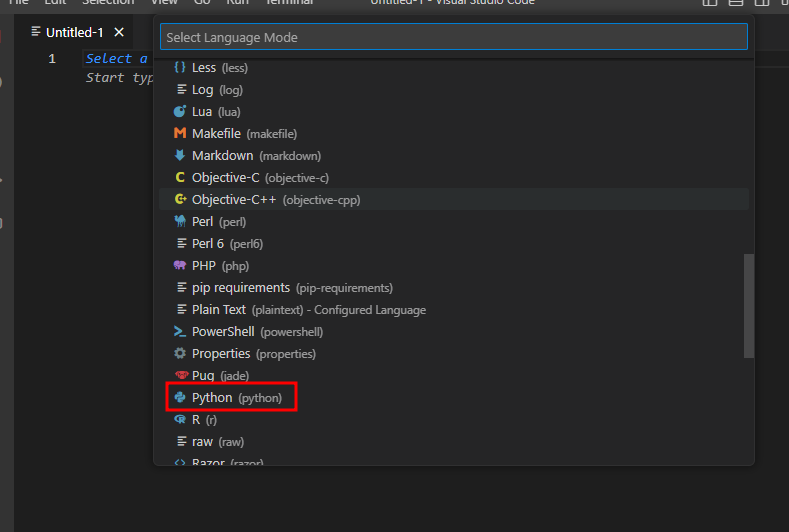Switch to the Untitled-1 tab
Screen dimensions: 789x532
(74, 32)
